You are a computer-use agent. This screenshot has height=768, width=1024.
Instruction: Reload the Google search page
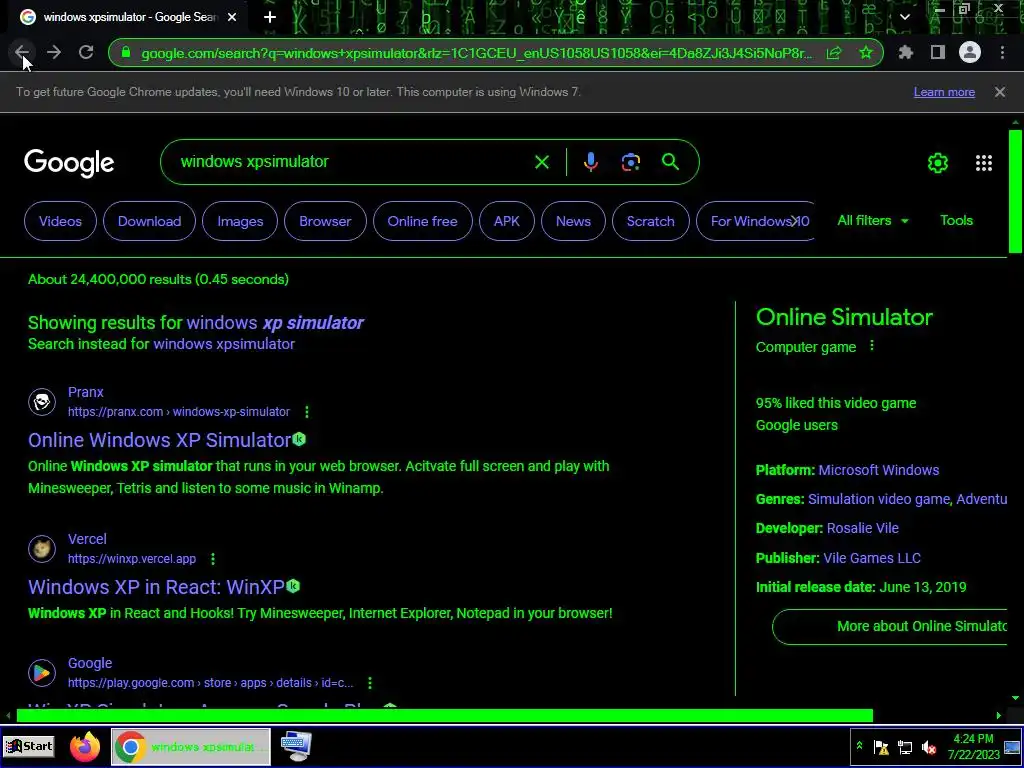pos(86,52)
